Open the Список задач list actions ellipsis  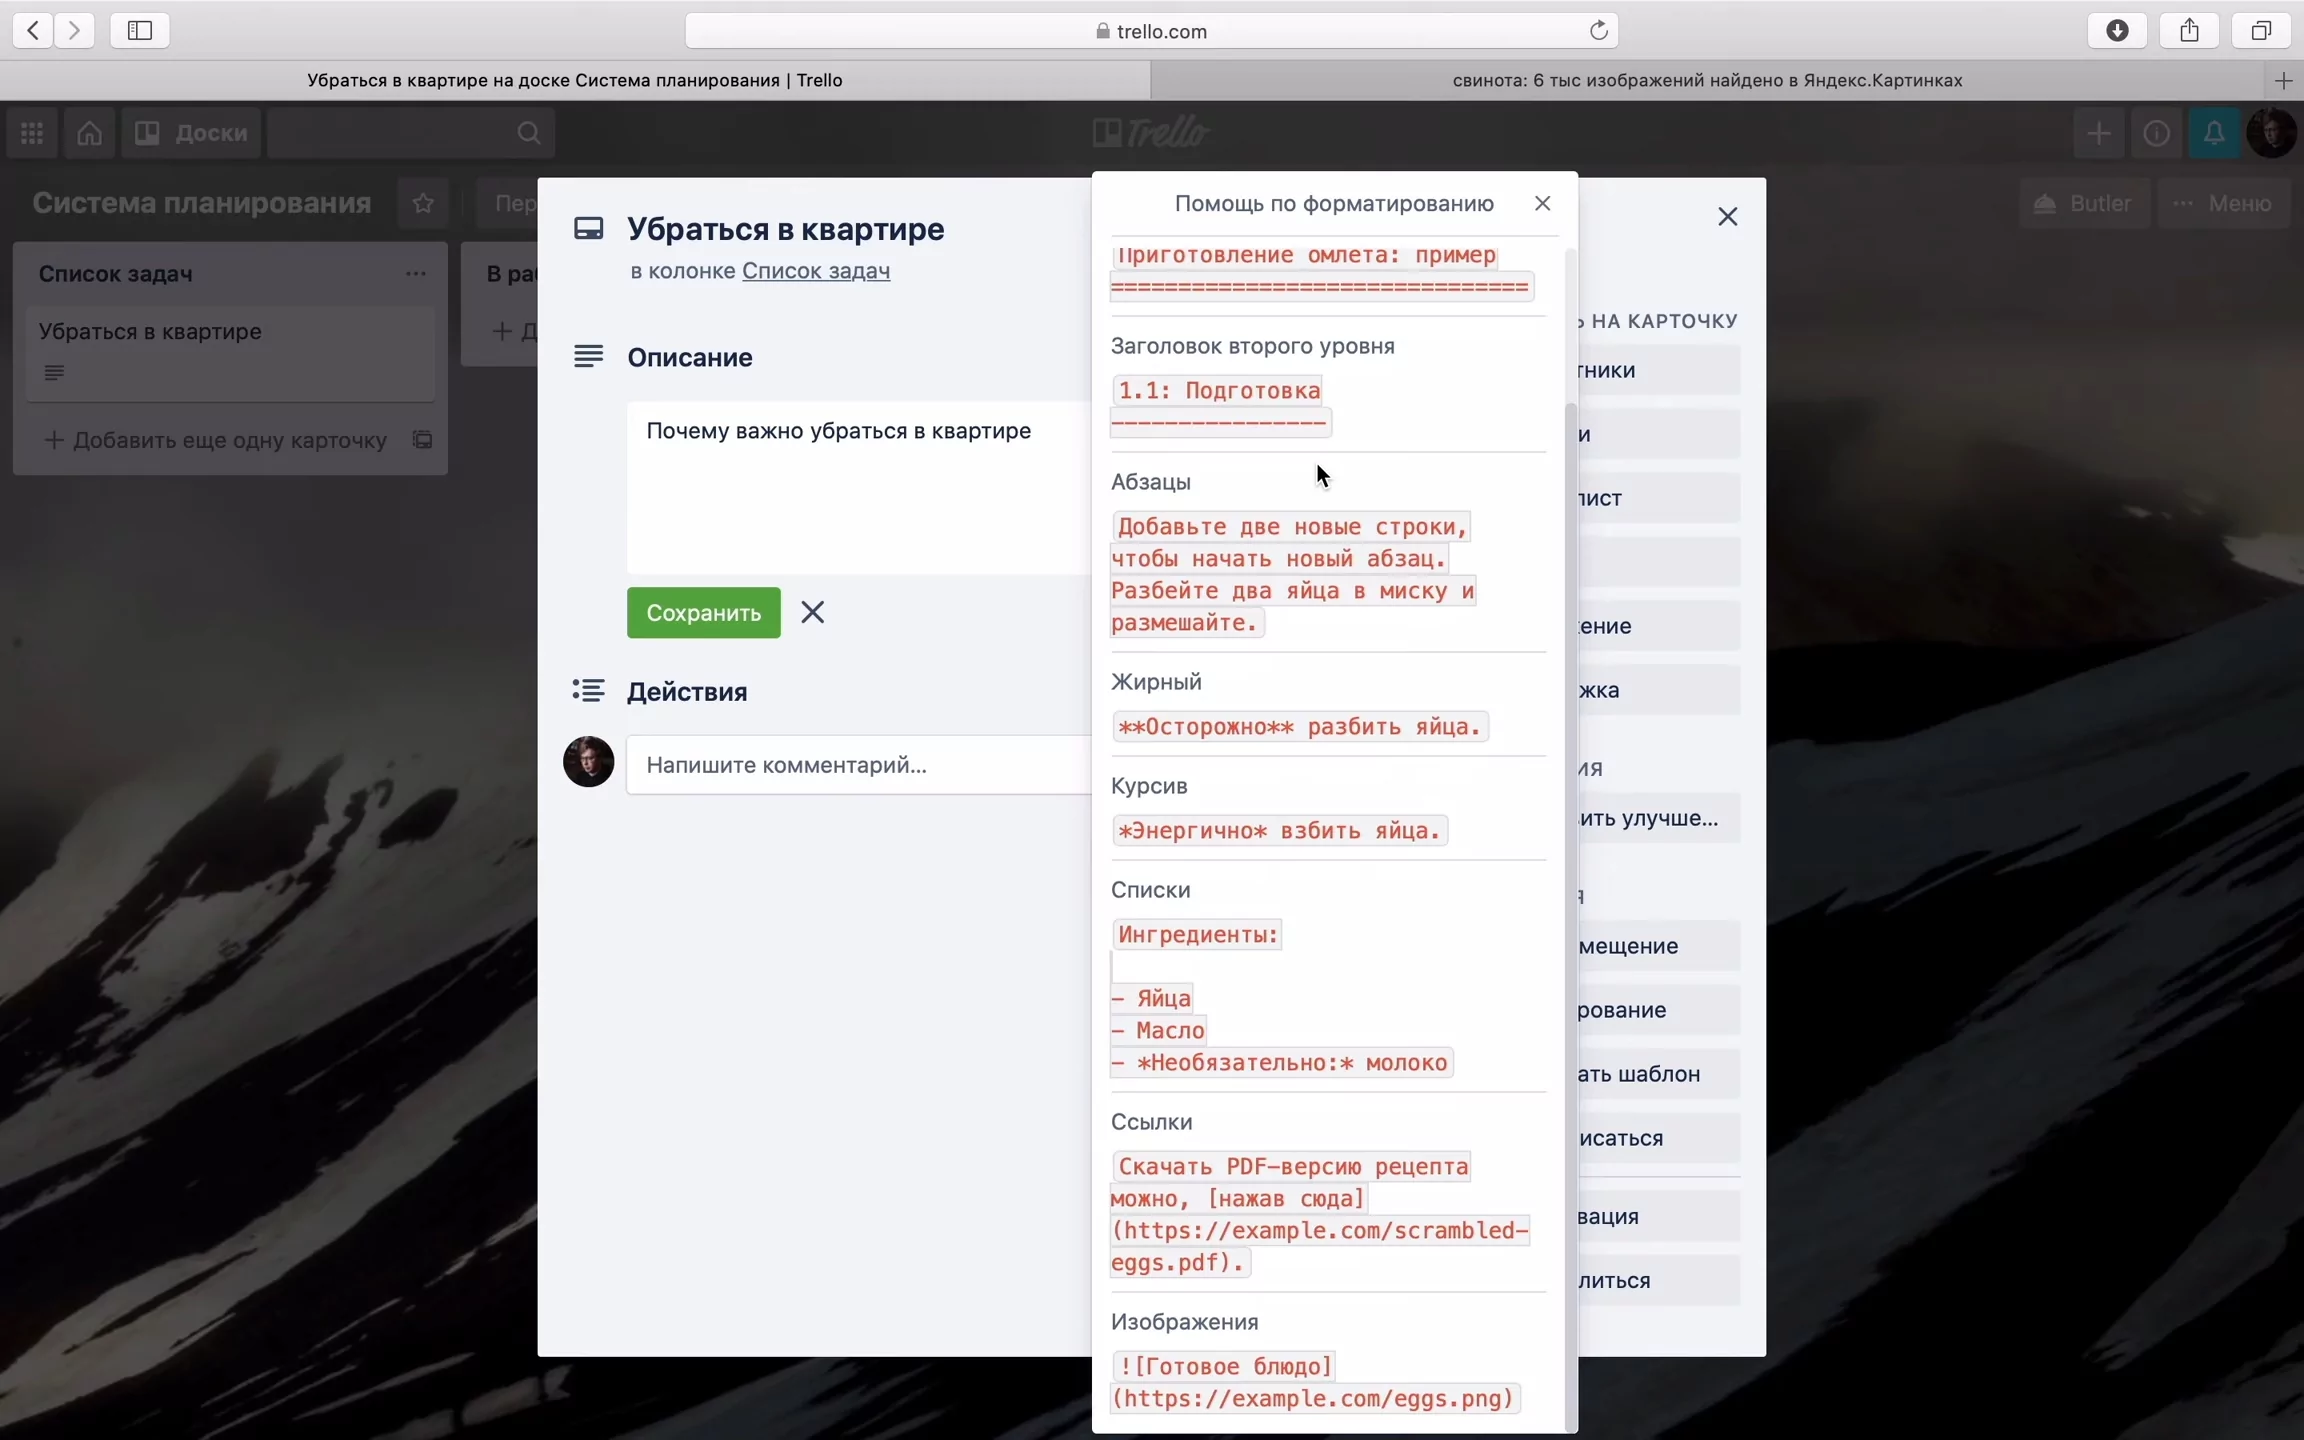(x=415, y=273)
